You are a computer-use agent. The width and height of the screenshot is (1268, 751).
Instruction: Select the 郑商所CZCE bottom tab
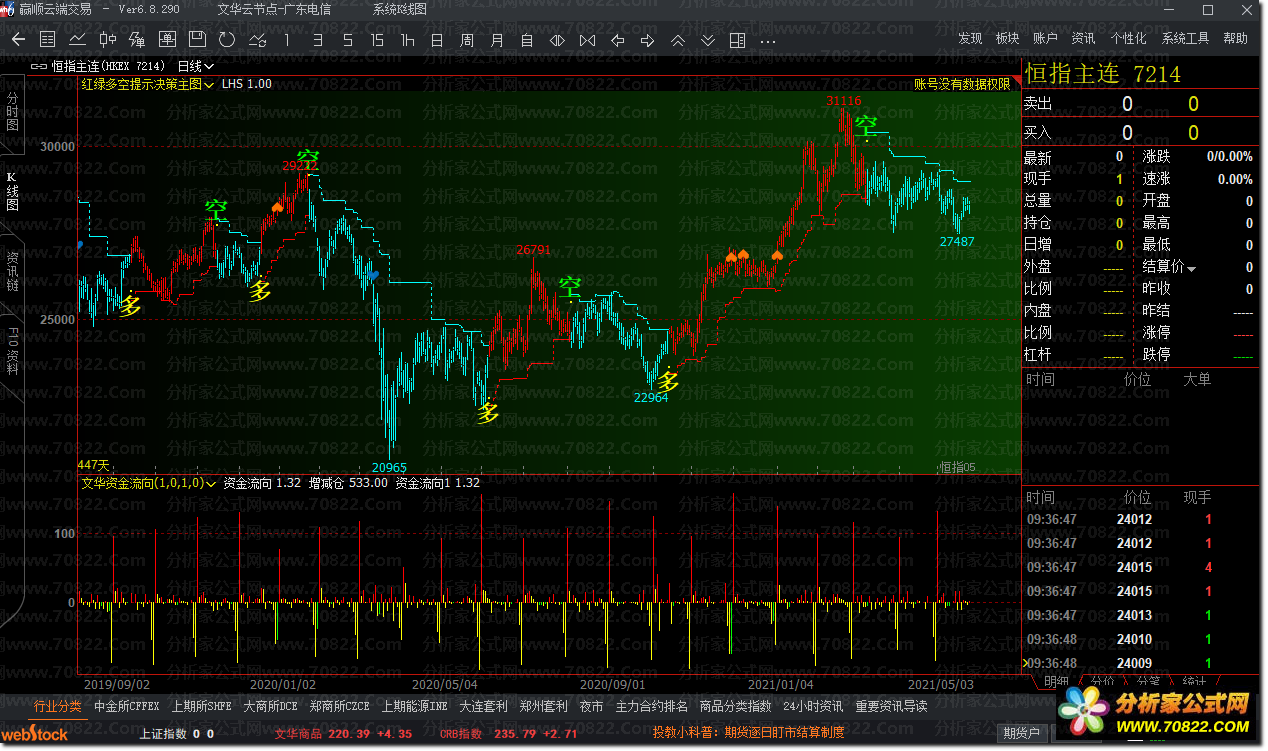click(x=340, y=706)
